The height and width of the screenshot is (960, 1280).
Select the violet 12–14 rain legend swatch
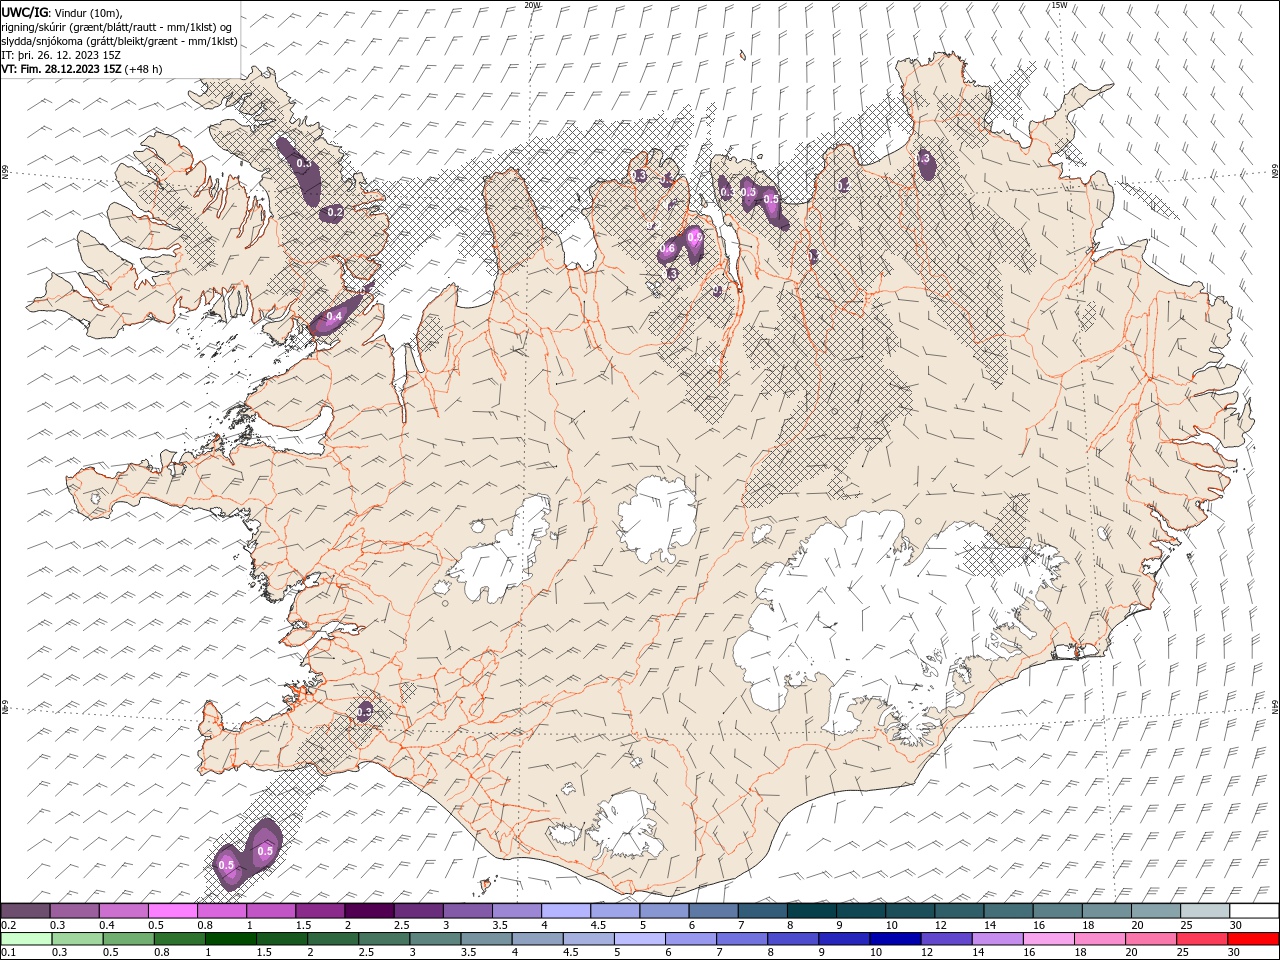coord(945,939)
